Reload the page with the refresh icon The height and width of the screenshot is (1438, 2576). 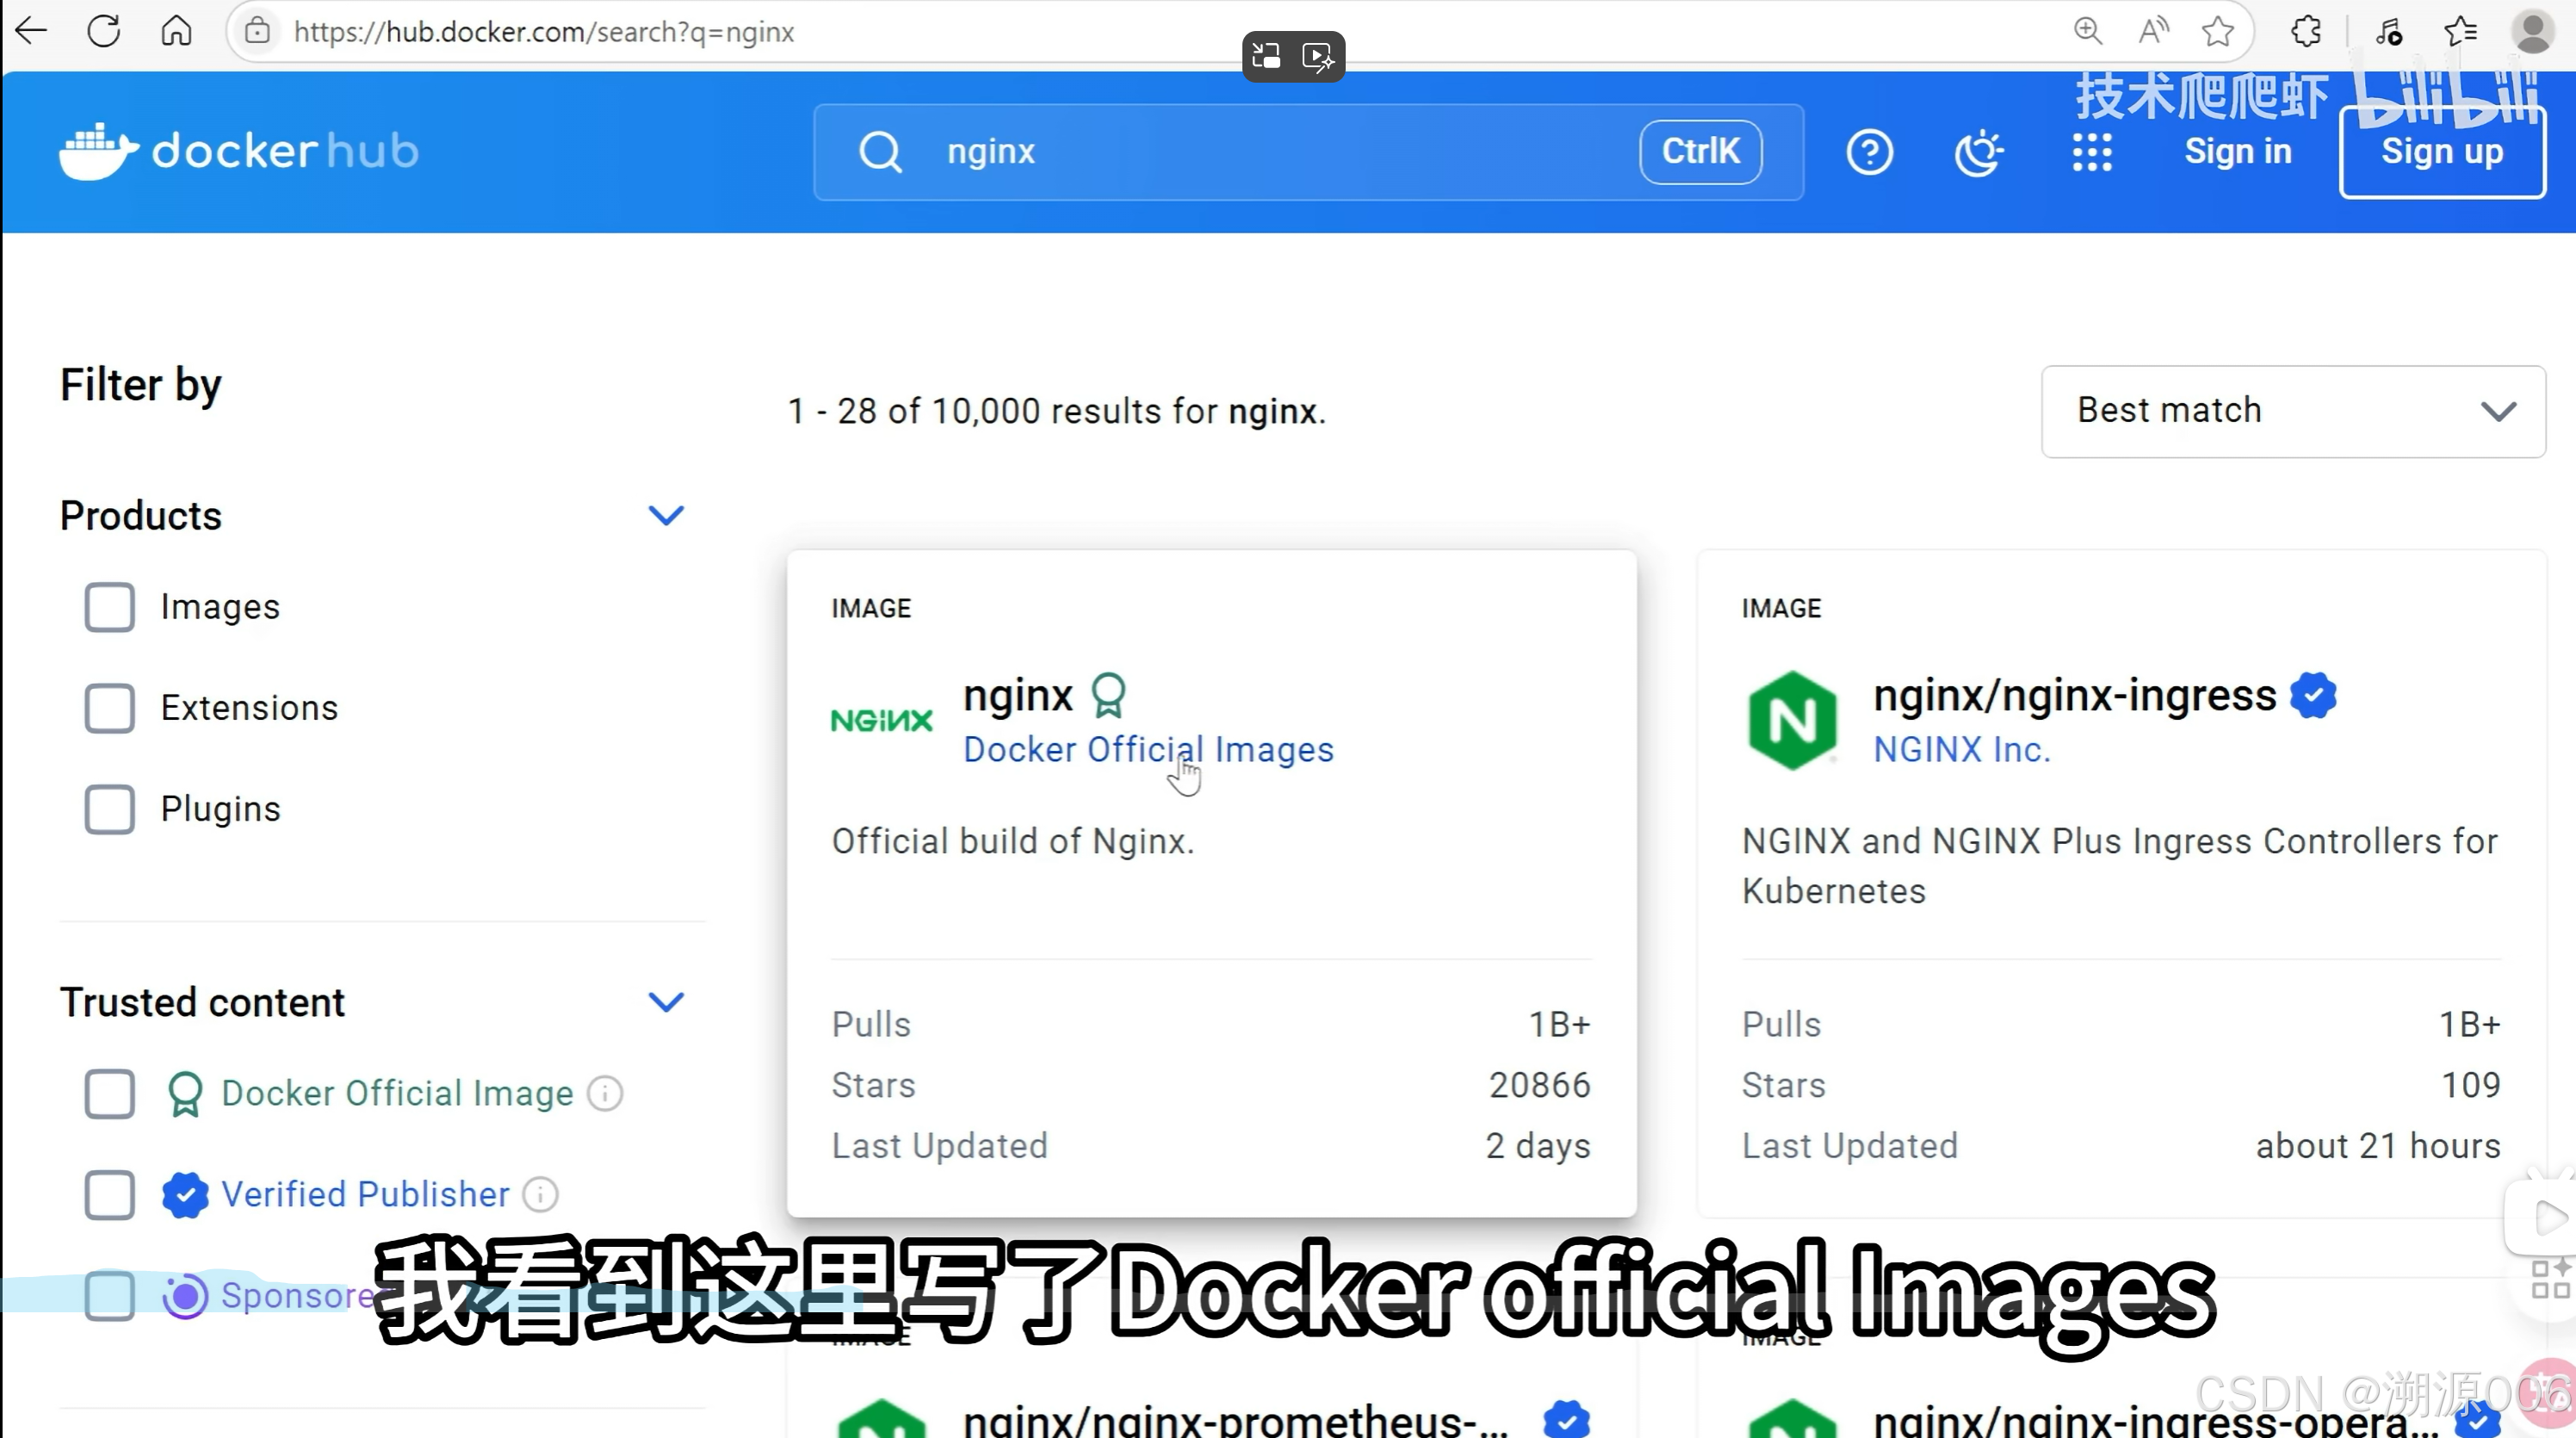(x=104, y=31)
